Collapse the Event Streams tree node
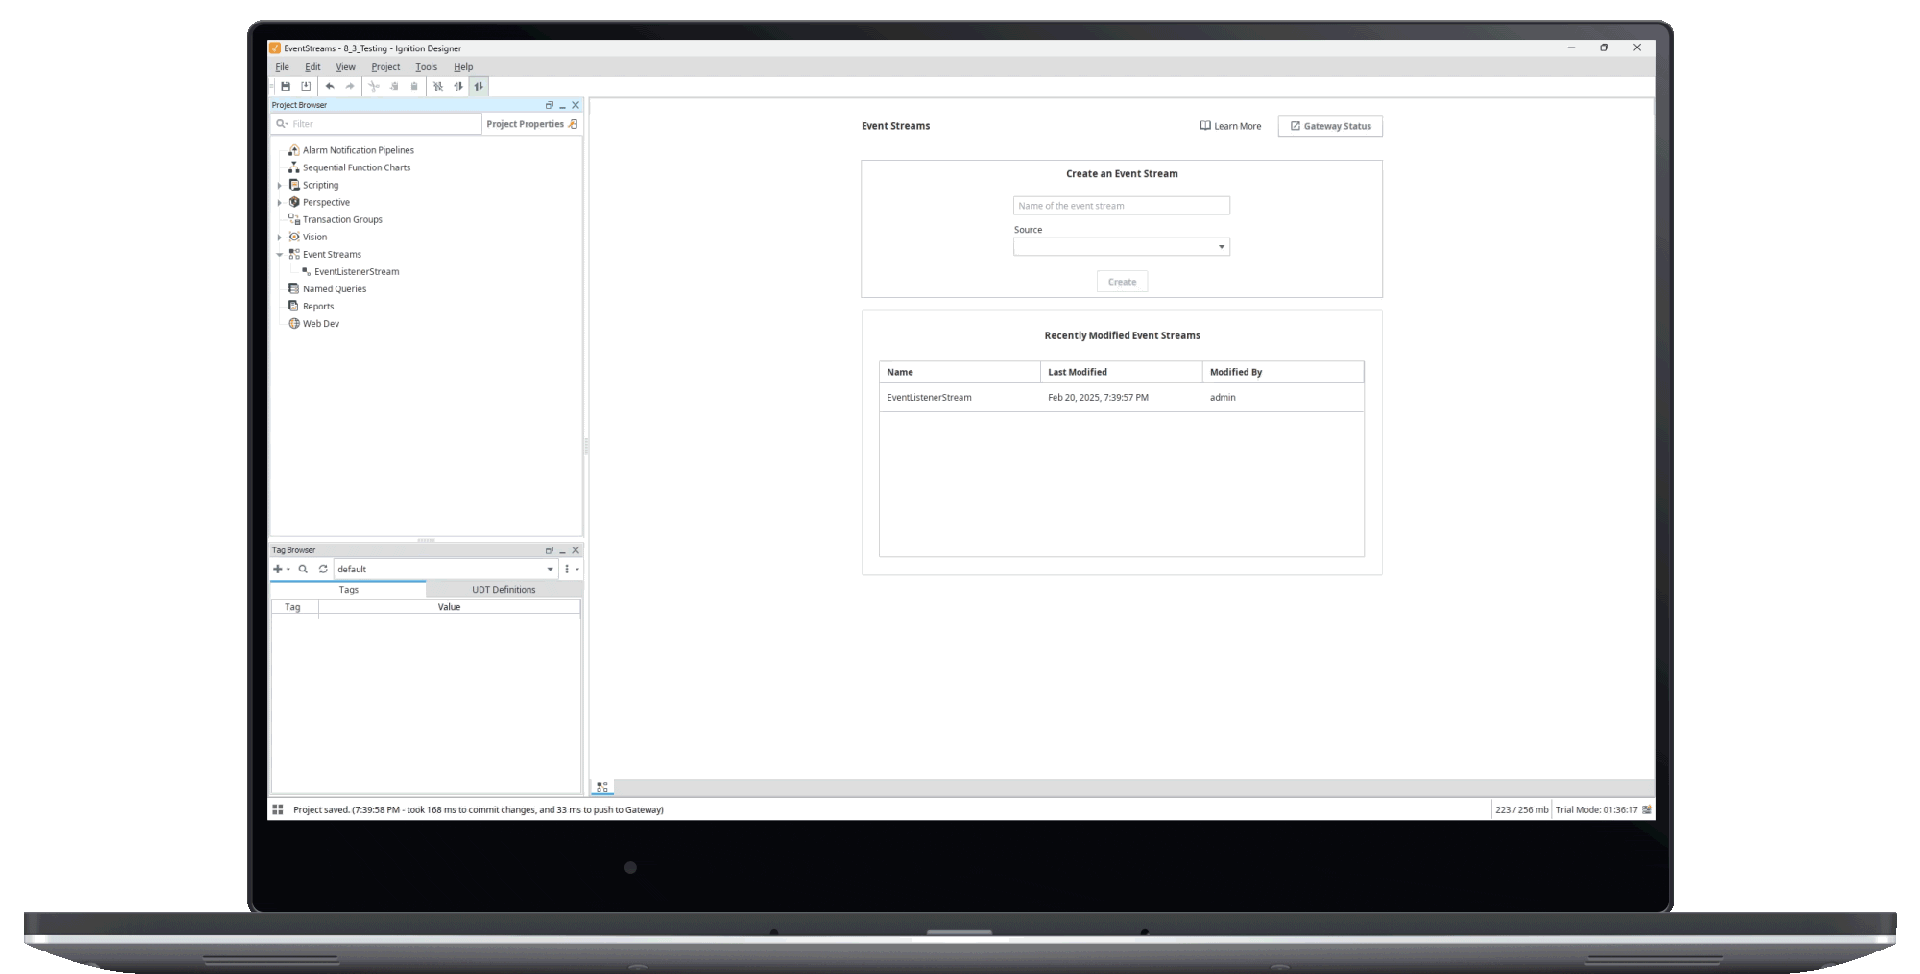This screenshot has height=974, width=1920. click(x=280, y=255)
